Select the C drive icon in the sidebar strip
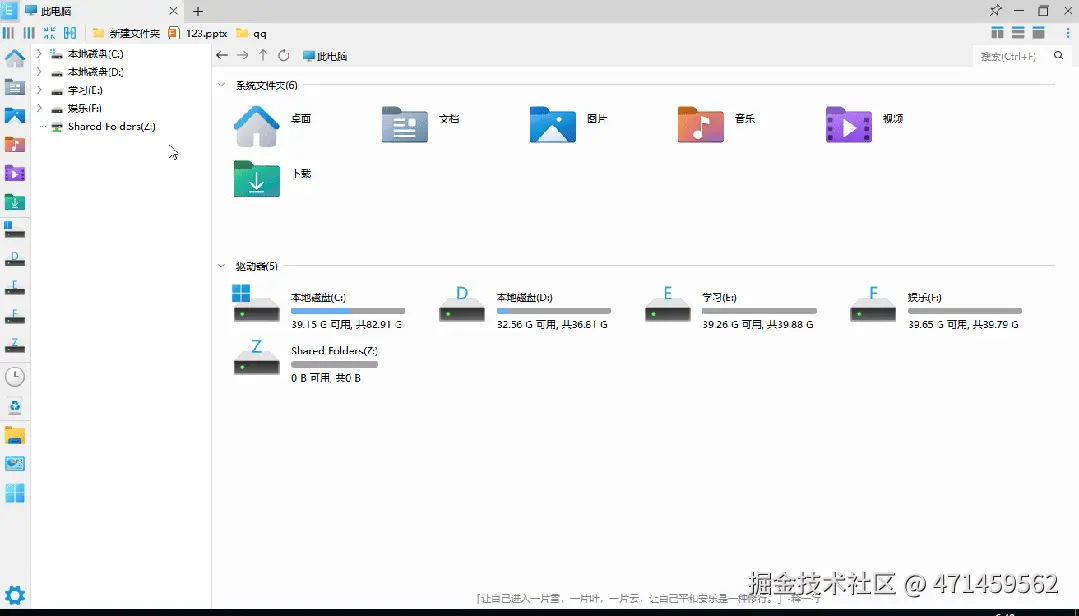Image resolution: width=1079 pixels, height=616 pixels. tap(14, 230)
